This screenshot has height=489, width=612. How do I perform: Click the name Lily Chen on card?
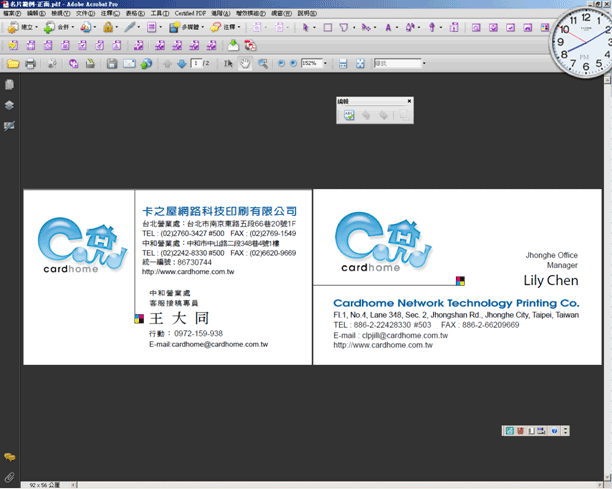(551, 281)
